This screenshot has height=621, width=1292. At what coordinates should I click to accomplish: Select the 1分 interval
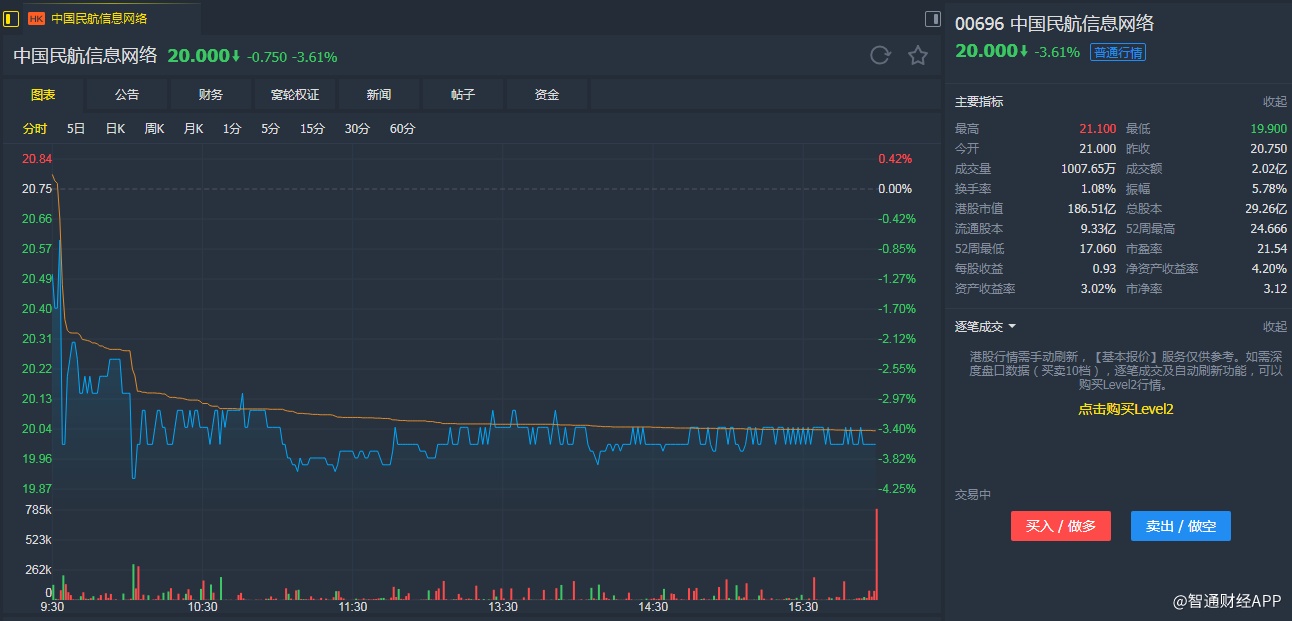pos(232,128)
